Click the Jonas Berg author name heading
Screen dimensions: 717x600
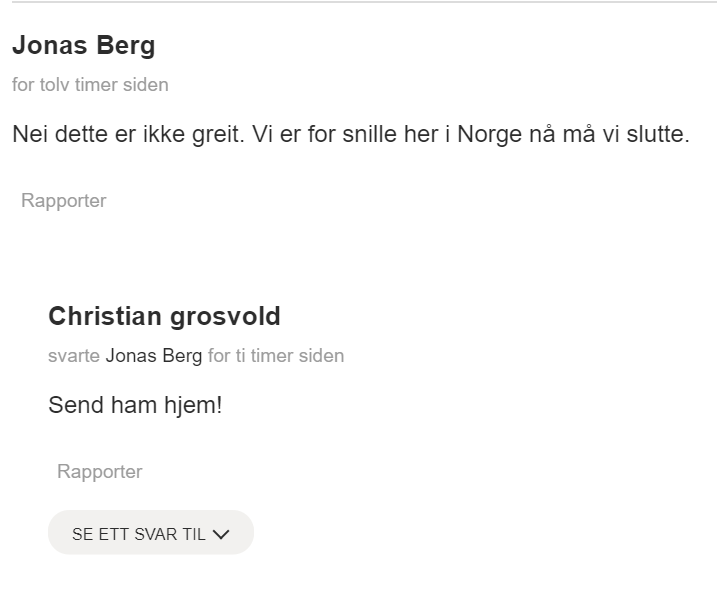(83, 46)
